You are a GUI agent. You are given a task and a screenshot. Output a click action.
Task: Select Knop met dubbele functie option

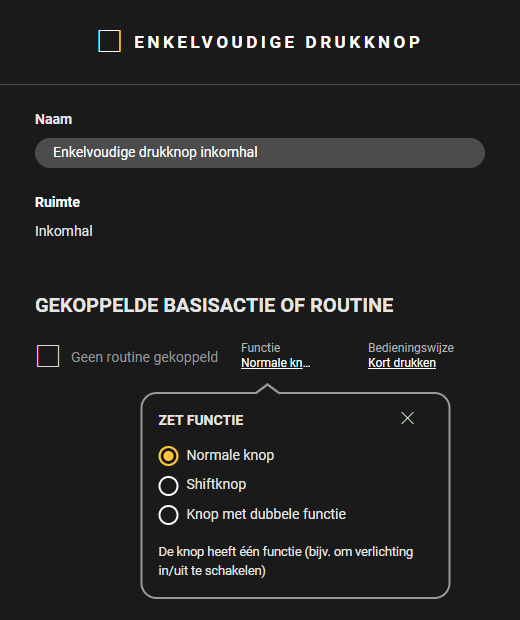pos(168,515)
